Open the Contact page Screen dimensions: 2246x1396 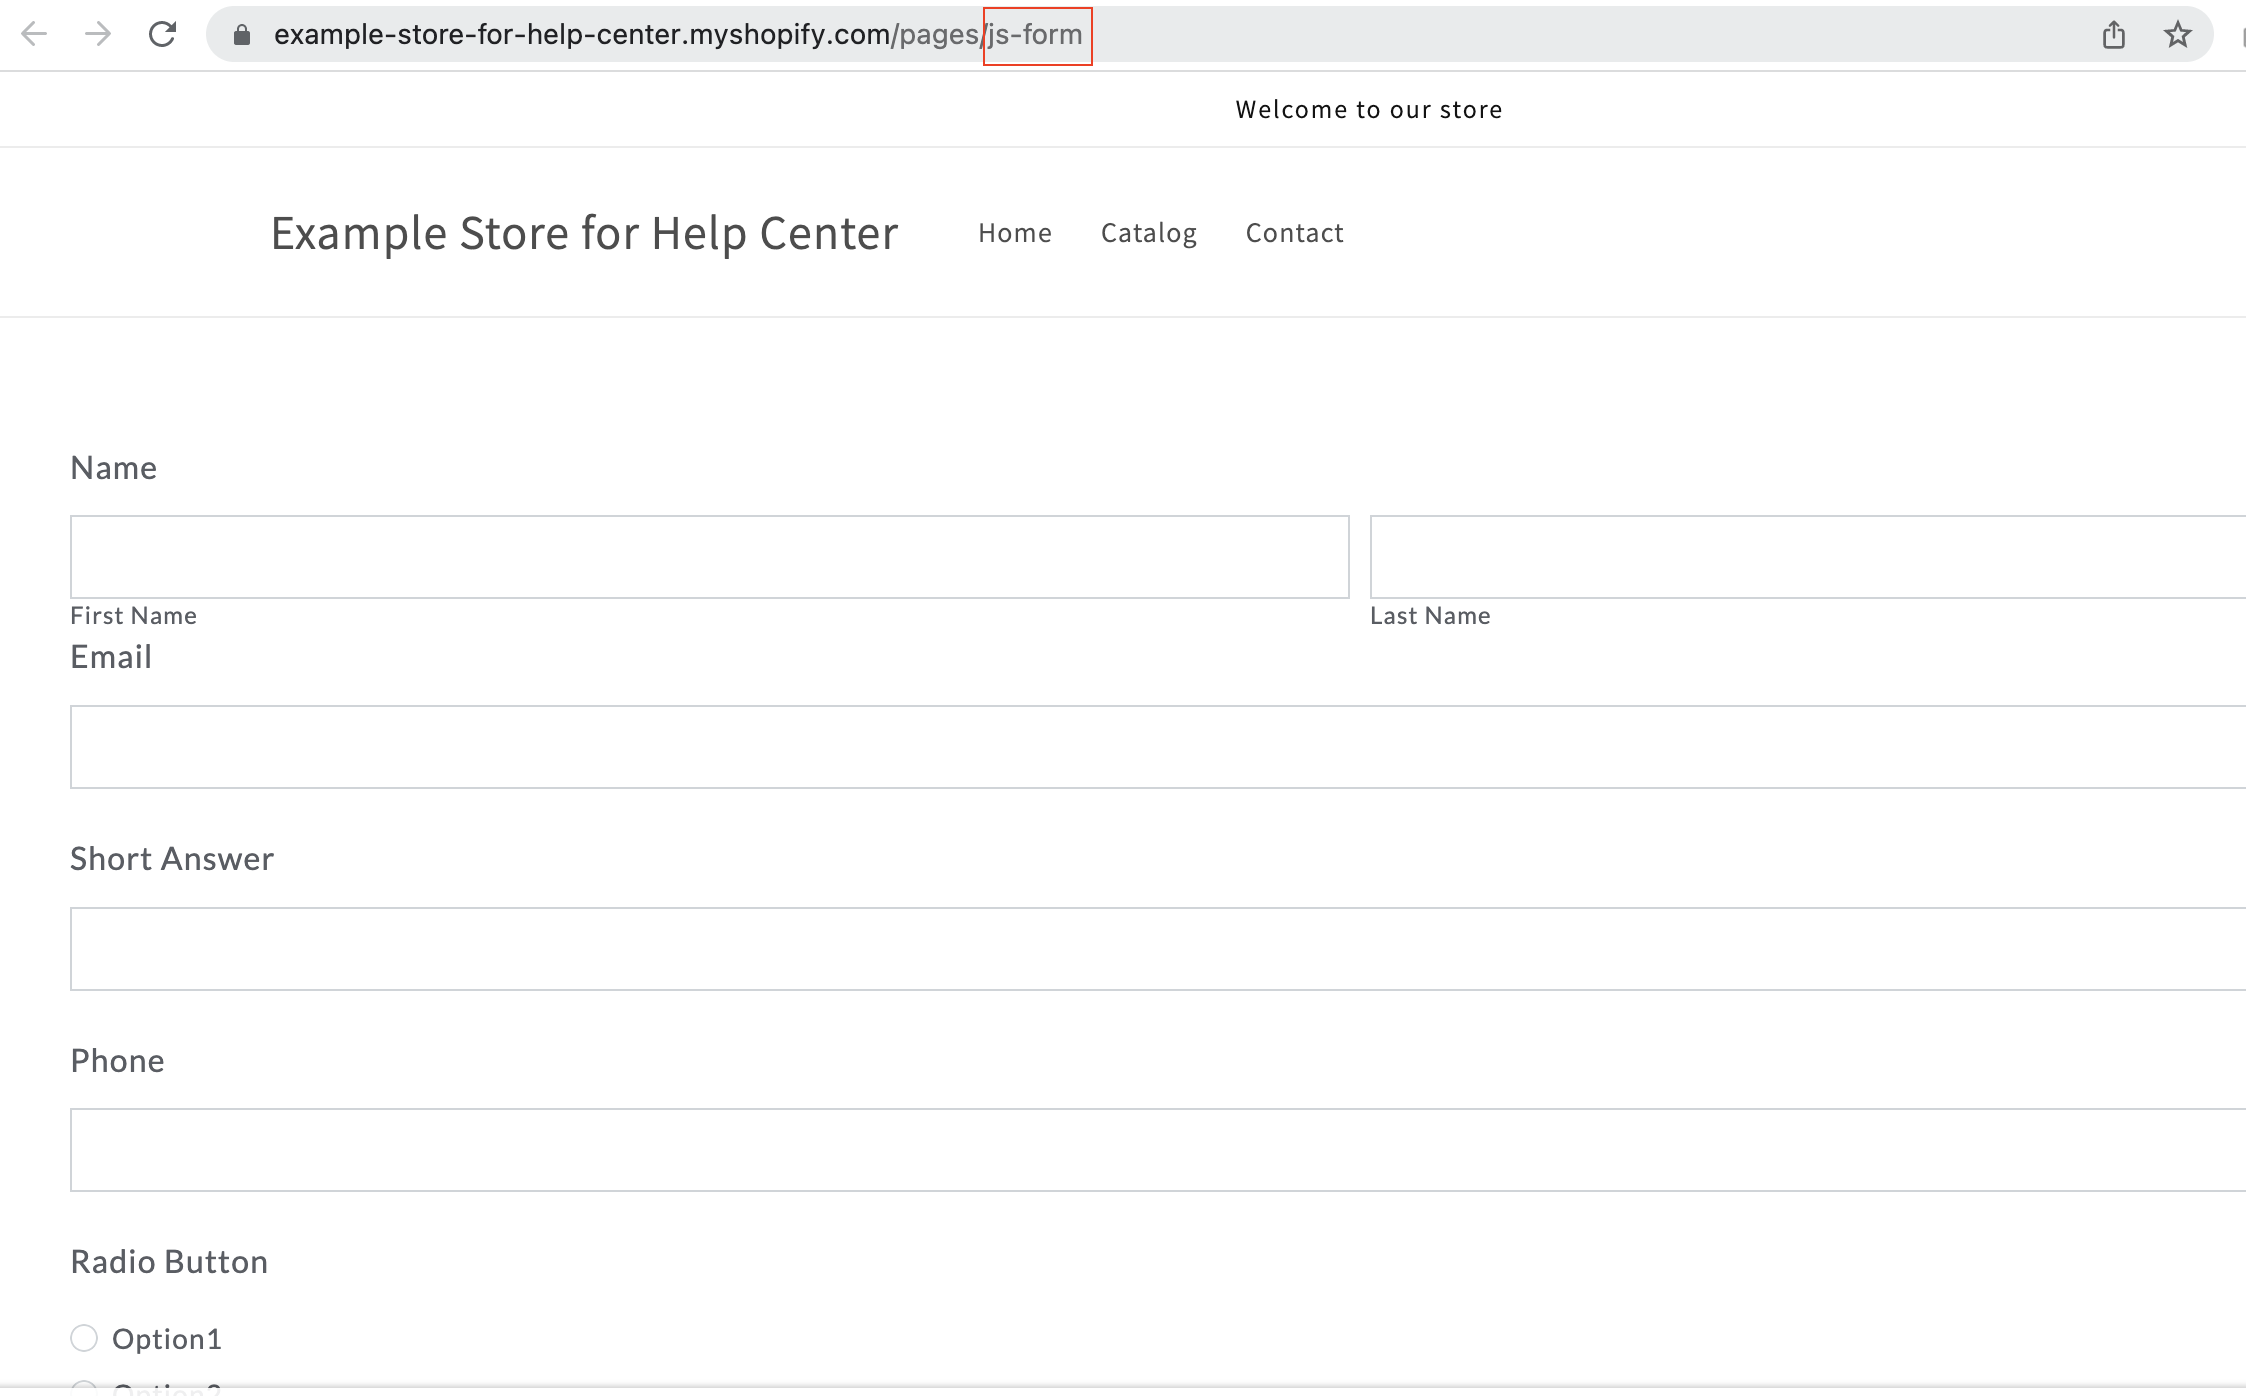1294,232
